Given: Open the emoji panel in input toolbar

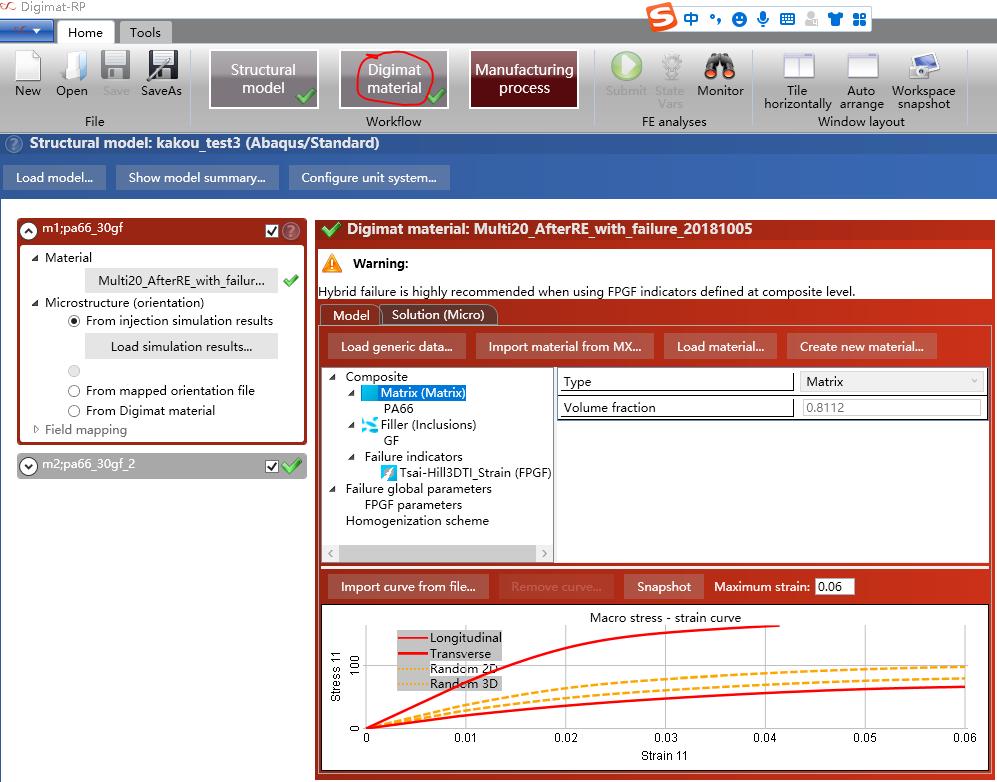Looking at the screenshot, I should point(739,19).
